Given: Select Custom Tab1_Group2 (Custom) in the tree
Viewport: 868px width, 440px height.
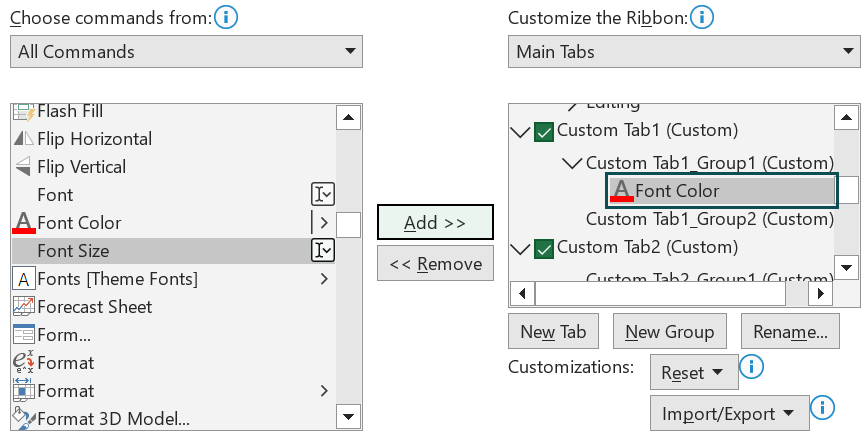Looking at the screenshot, I should [x=710, y=219].
